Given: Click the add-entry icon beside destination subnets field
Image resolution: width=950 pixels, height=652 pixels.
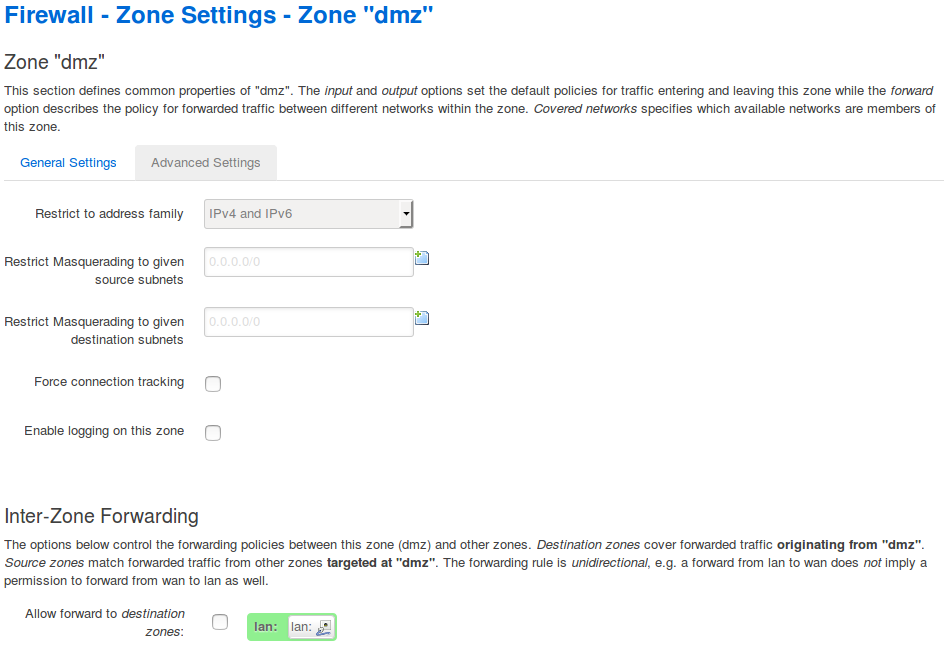Looking at the screenshot, I should pos(421,317).
